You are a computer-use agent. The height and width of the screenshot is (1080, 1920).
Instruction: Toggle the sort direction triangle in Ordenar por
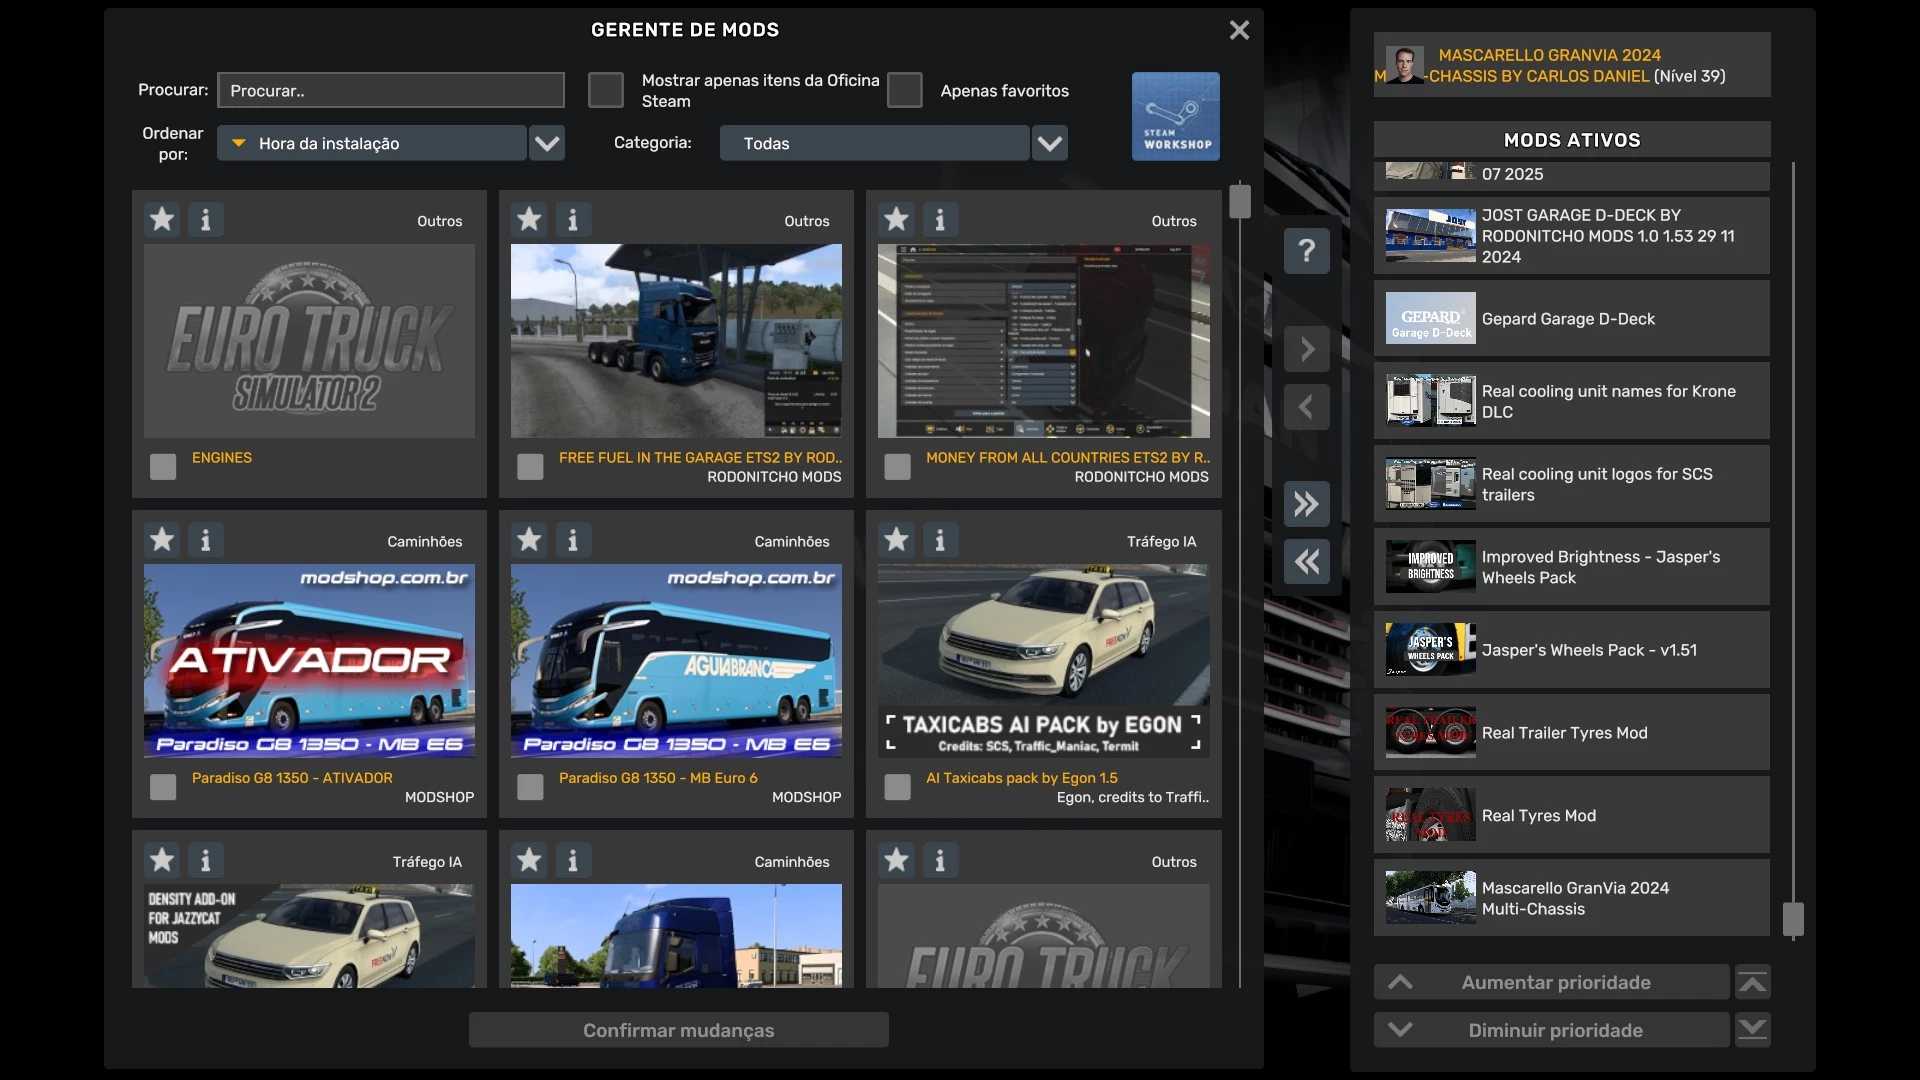click(x=239, y=143)
